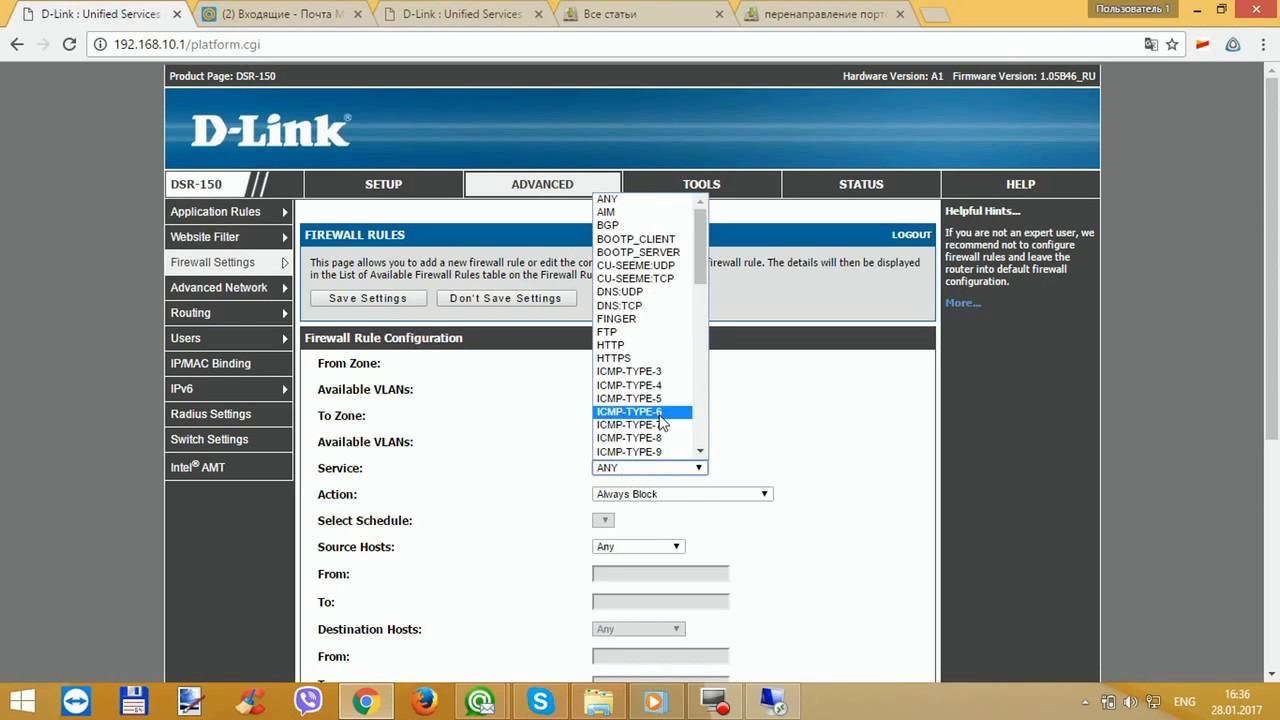Select HTTP in the service list
Image resolution: width=1280 pixels, height=720 pixels.
642,345
